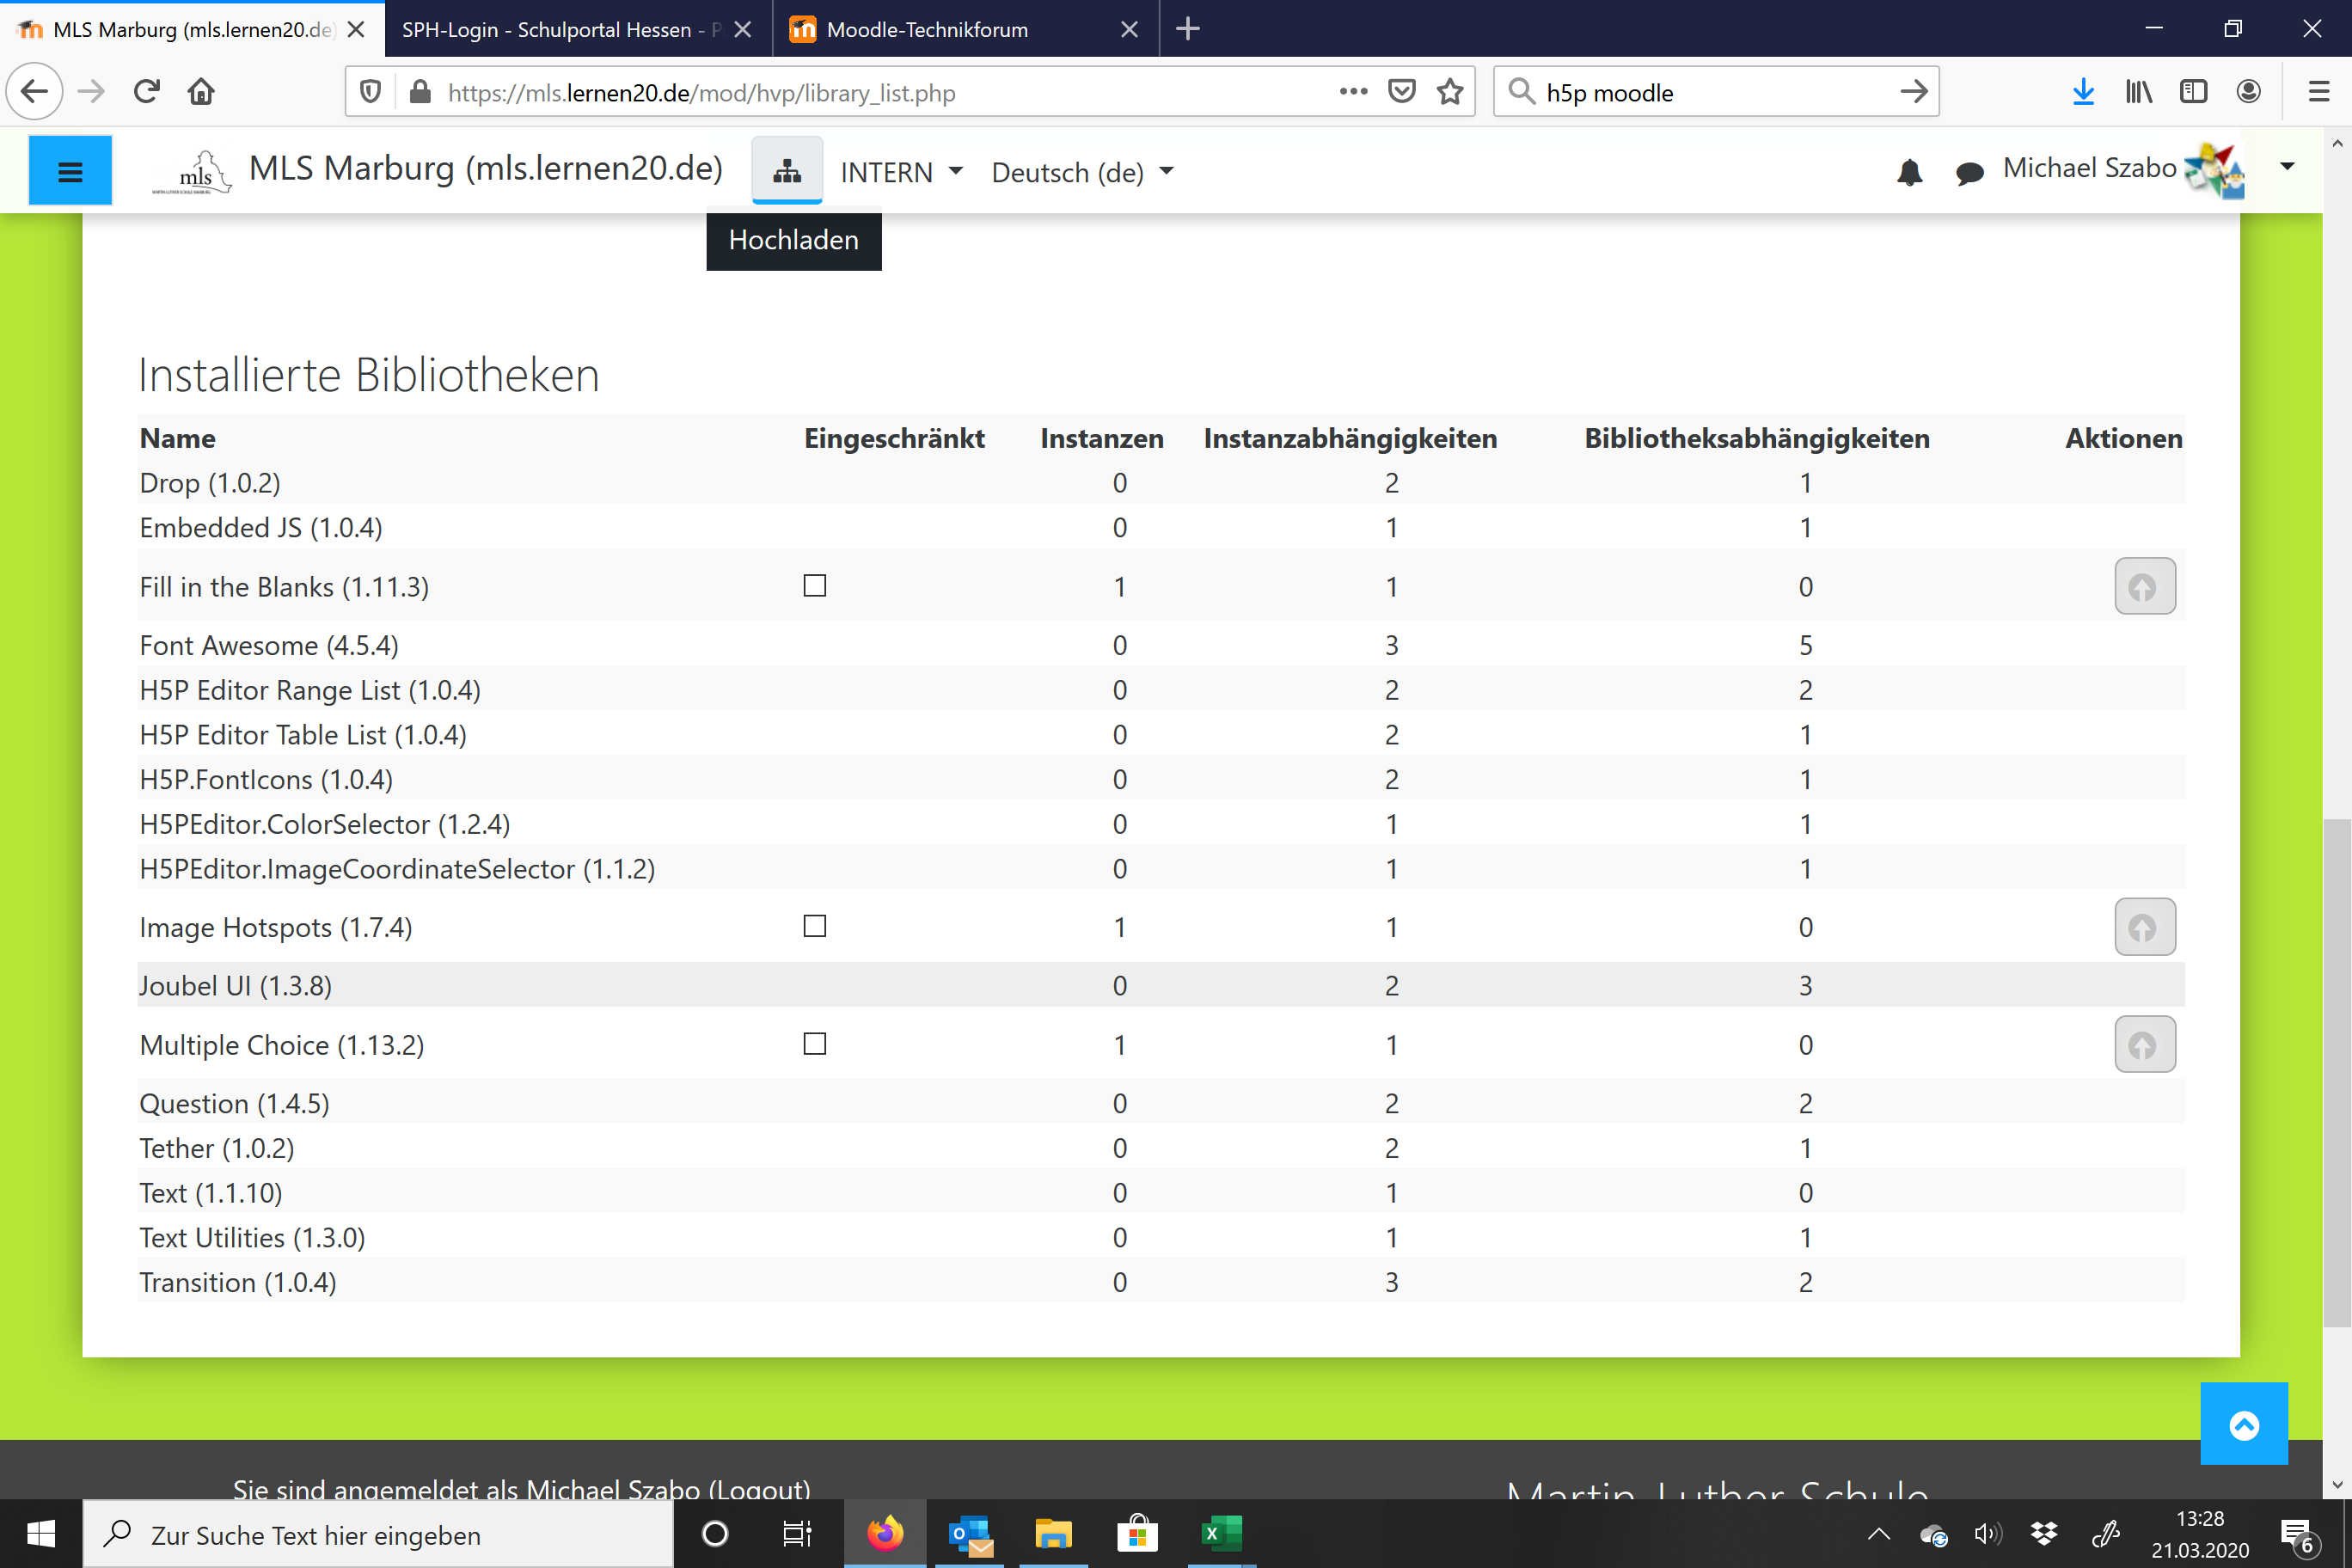This screenshot has width=2352, height=1568.
Task: Restrict the Fill in the Blanks library
Action: [x=815, y=586]
